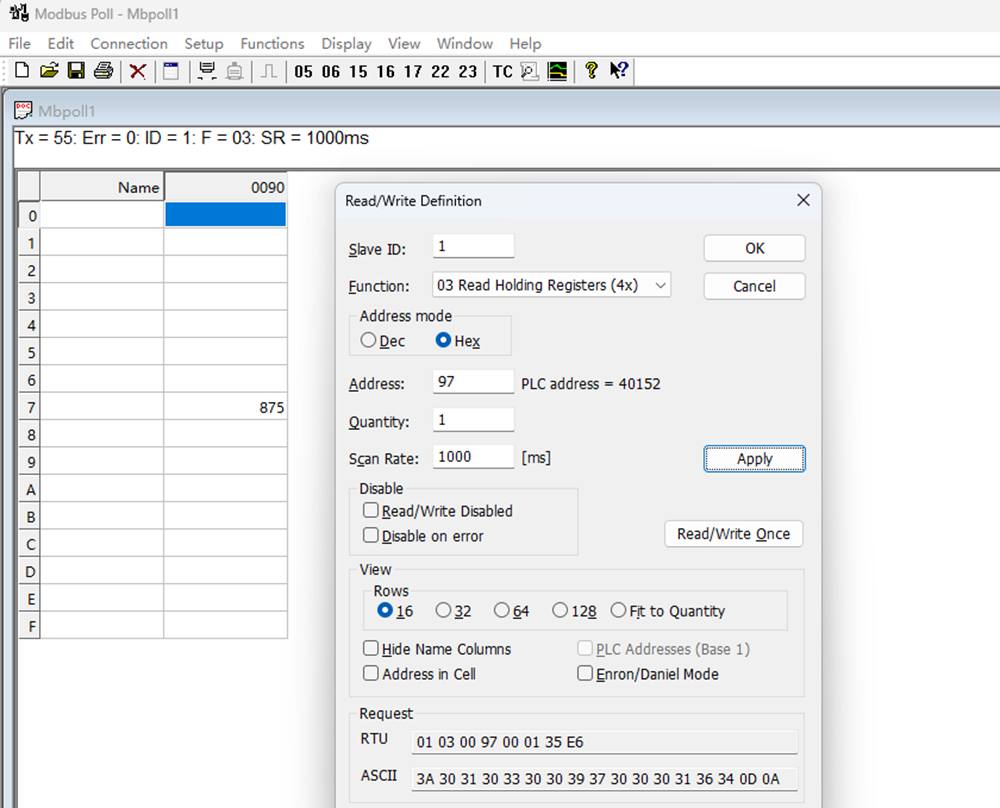Open the Functions menu
The image size is (1000, 808).
272,43
